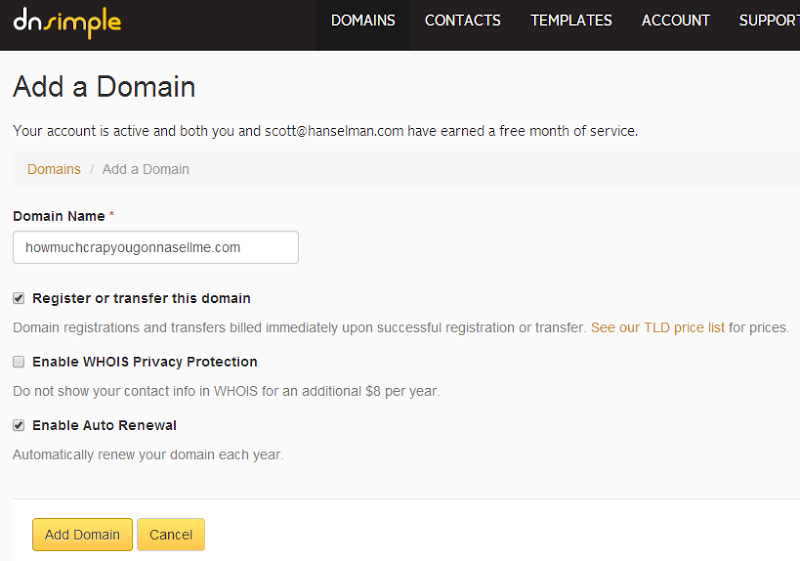The height and width of the screenshot is (561, 800).
Task: Click 'Do not show your contact info' description
Action: 226,391
